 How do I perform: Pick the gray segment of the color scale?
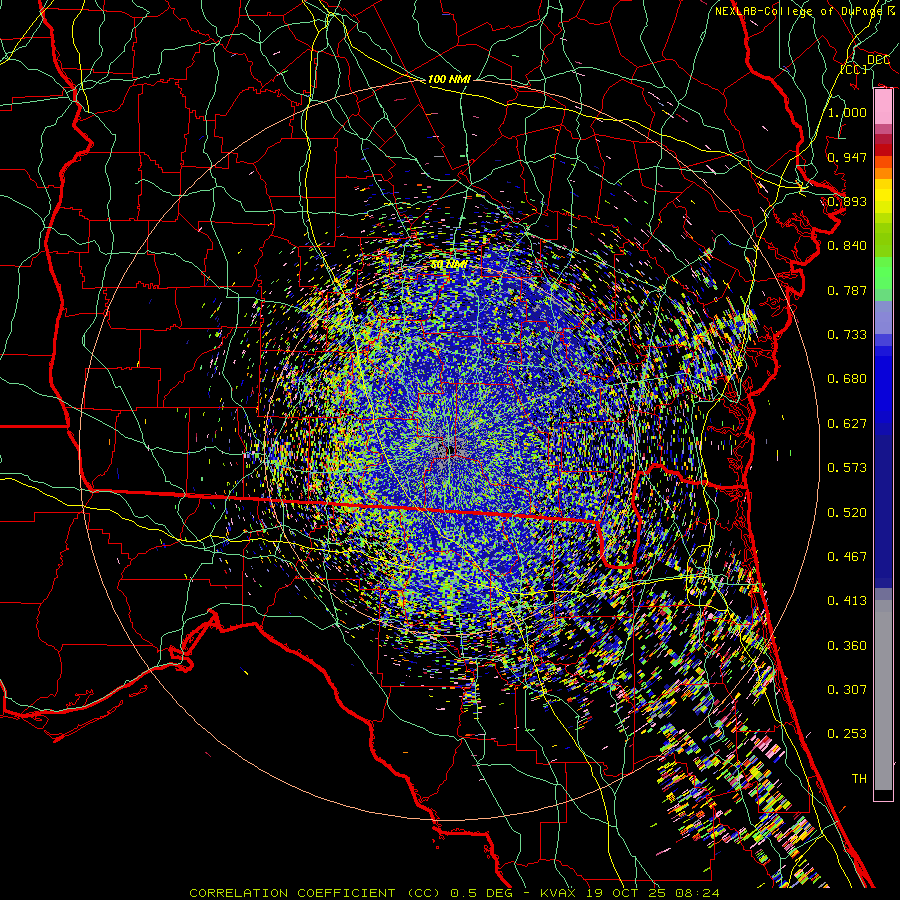point(883,695)
